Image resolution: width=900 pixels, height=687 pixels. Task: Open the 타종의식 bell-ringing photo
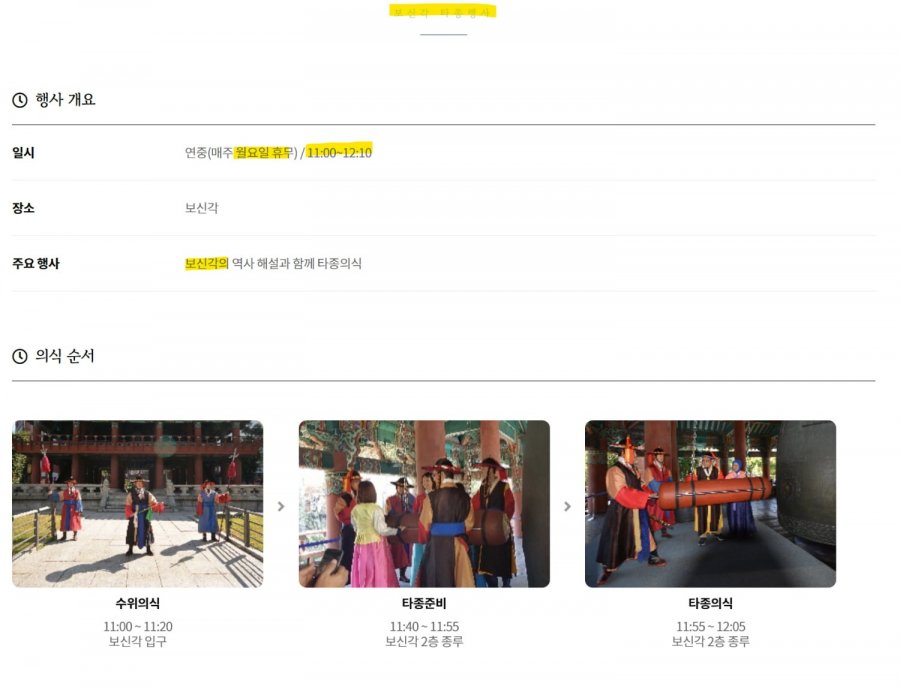tap(710, 504)
